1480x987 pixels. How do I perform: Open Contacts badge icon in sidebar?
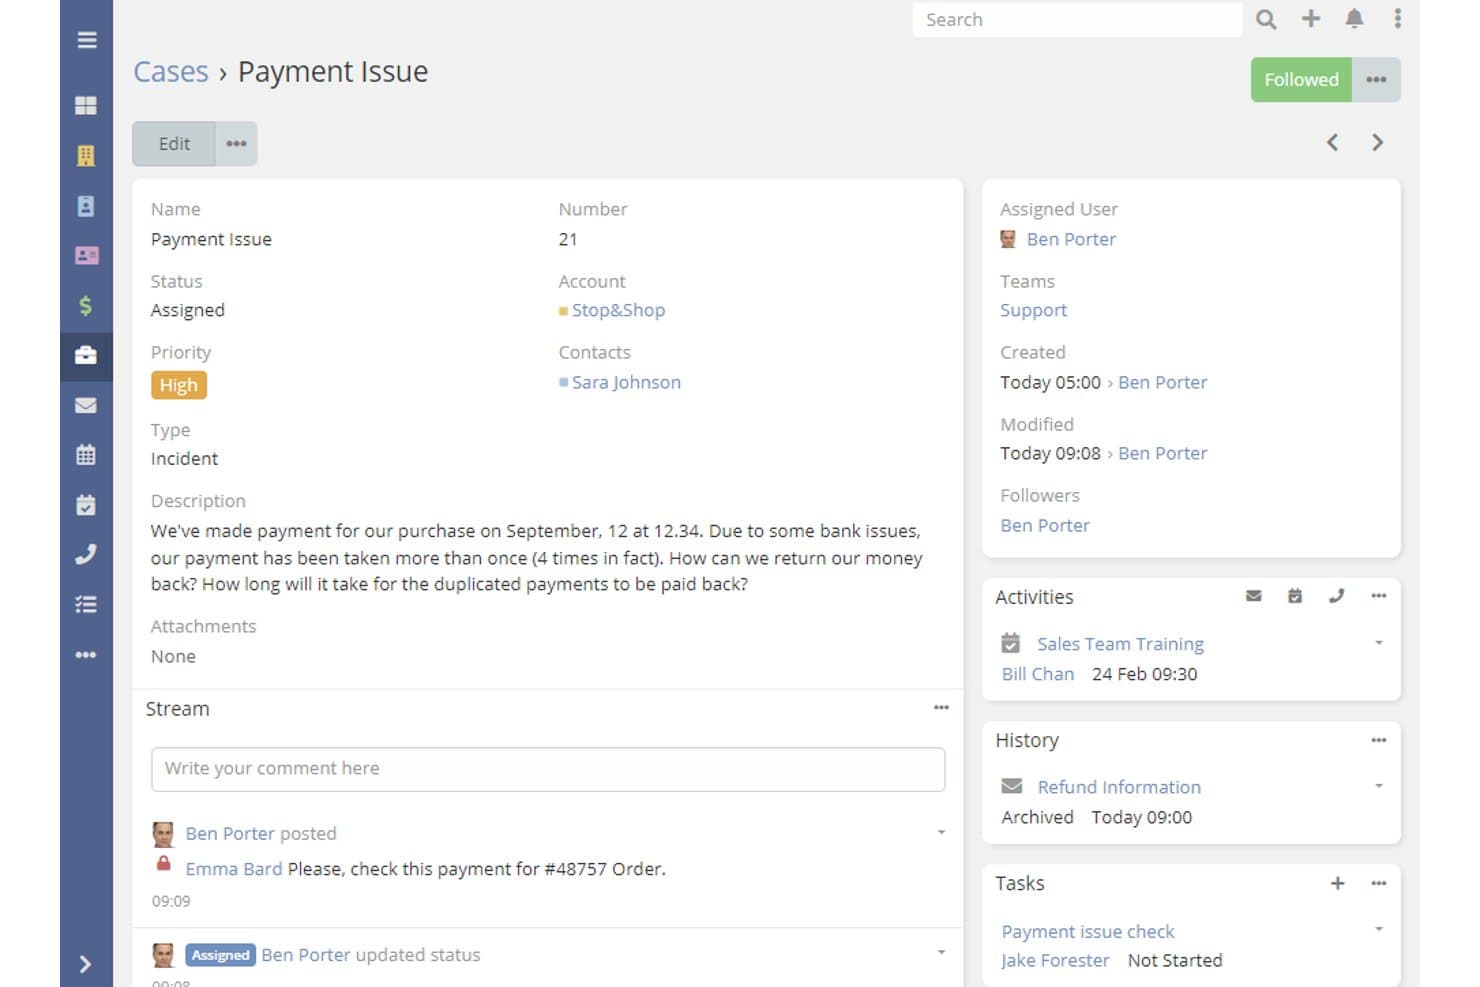(x=86, y=205)
